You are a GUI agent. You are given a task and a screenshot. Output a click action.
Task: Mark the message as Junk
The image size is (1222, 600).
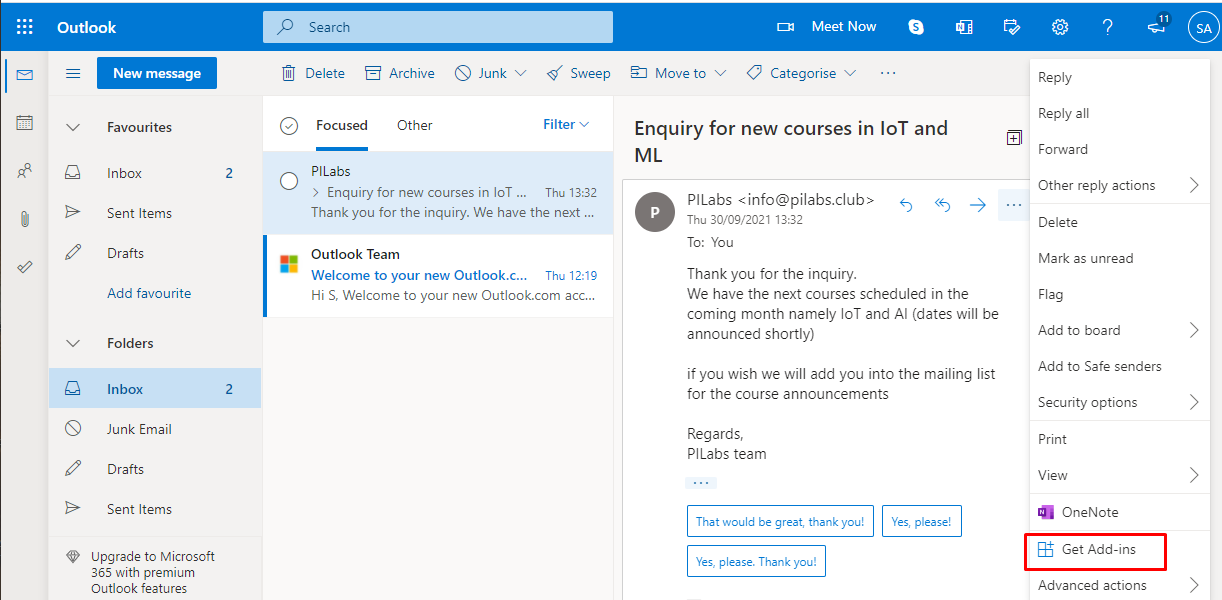[x=481, y=73]
